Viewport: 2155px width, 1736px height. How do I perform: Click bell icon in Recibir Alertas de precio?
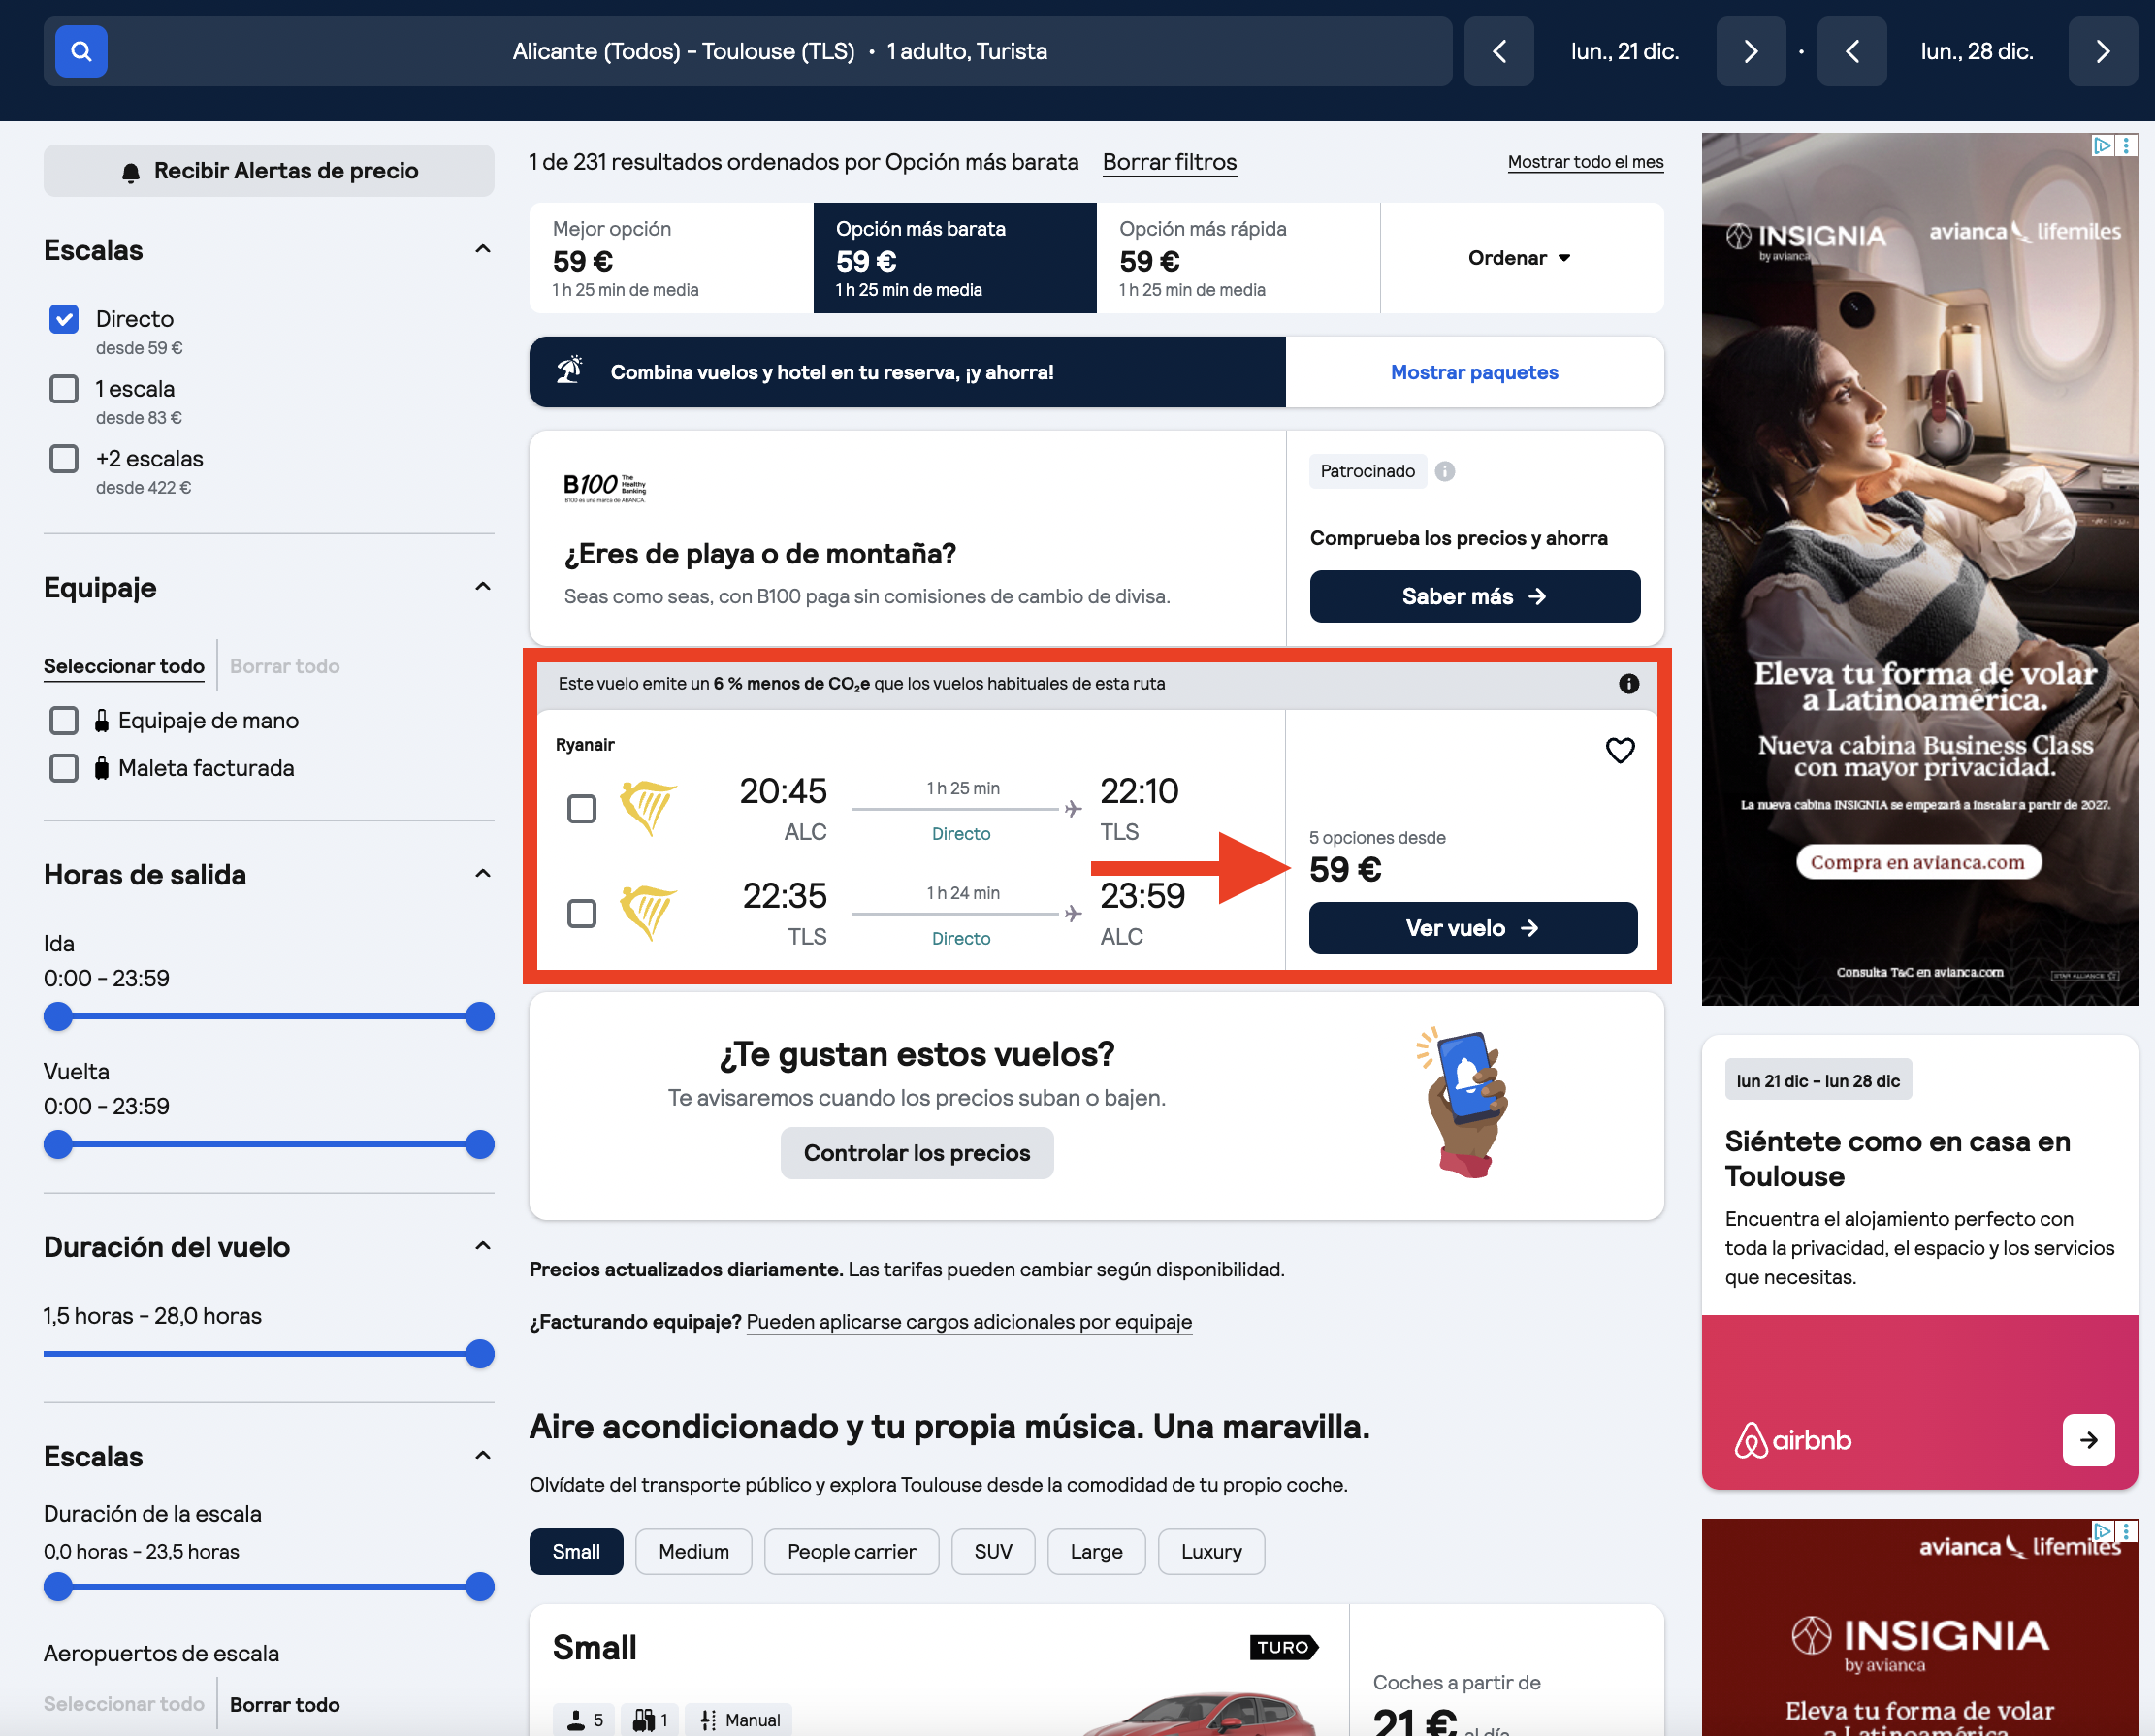click(x=131, y=172)
